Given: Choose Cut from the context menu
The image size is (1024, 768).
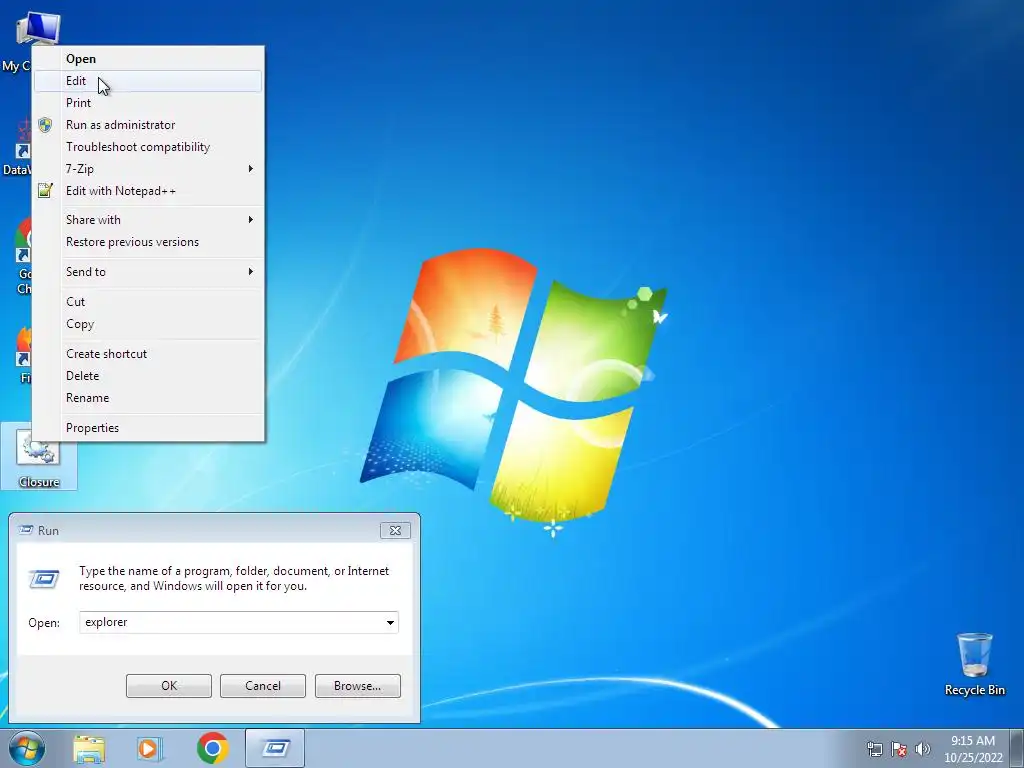Looking at the screenshot, I should 148,302.
